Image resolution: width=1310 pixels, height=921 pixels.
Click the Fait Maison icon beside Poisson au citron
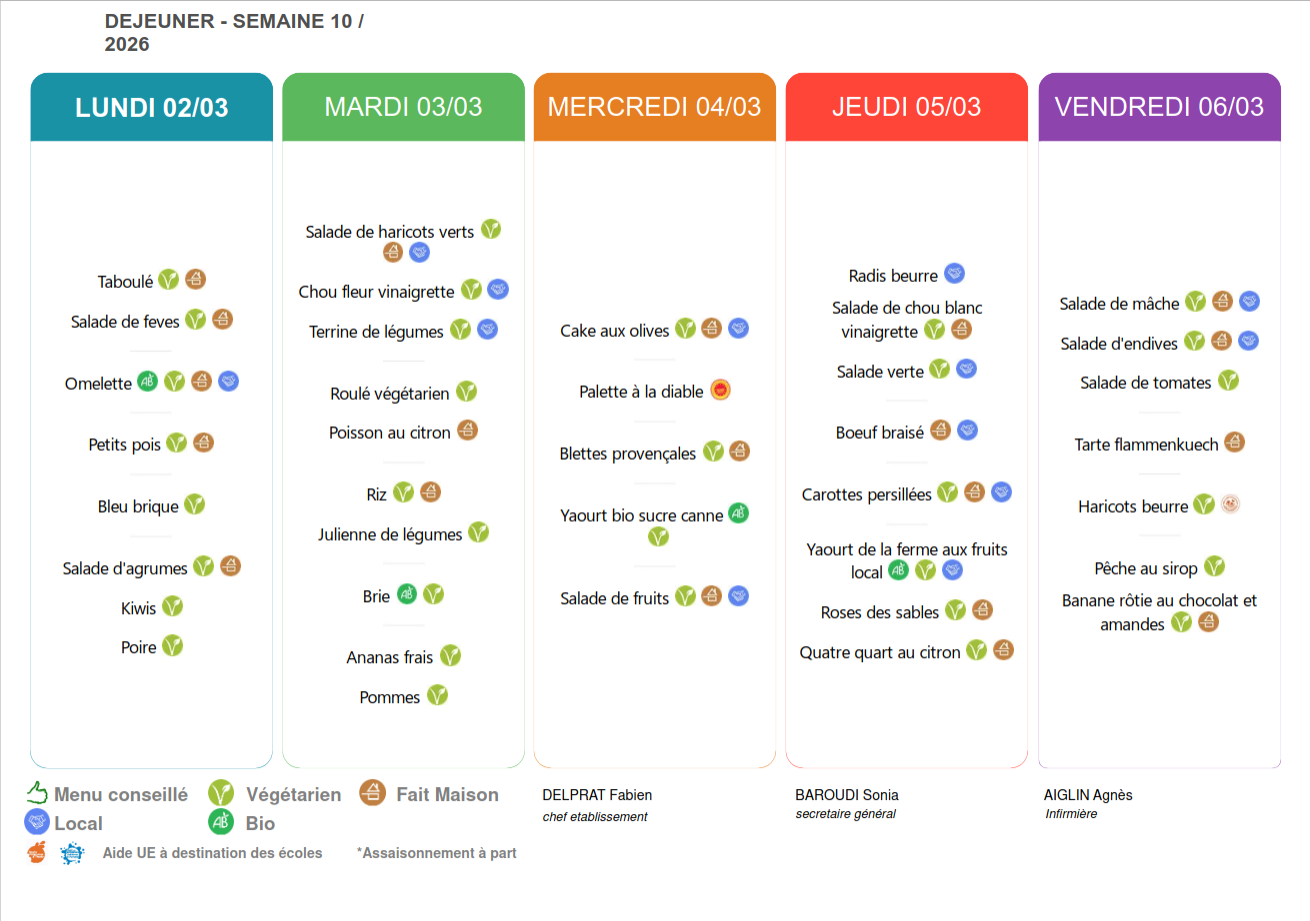(x=467, y=430)
